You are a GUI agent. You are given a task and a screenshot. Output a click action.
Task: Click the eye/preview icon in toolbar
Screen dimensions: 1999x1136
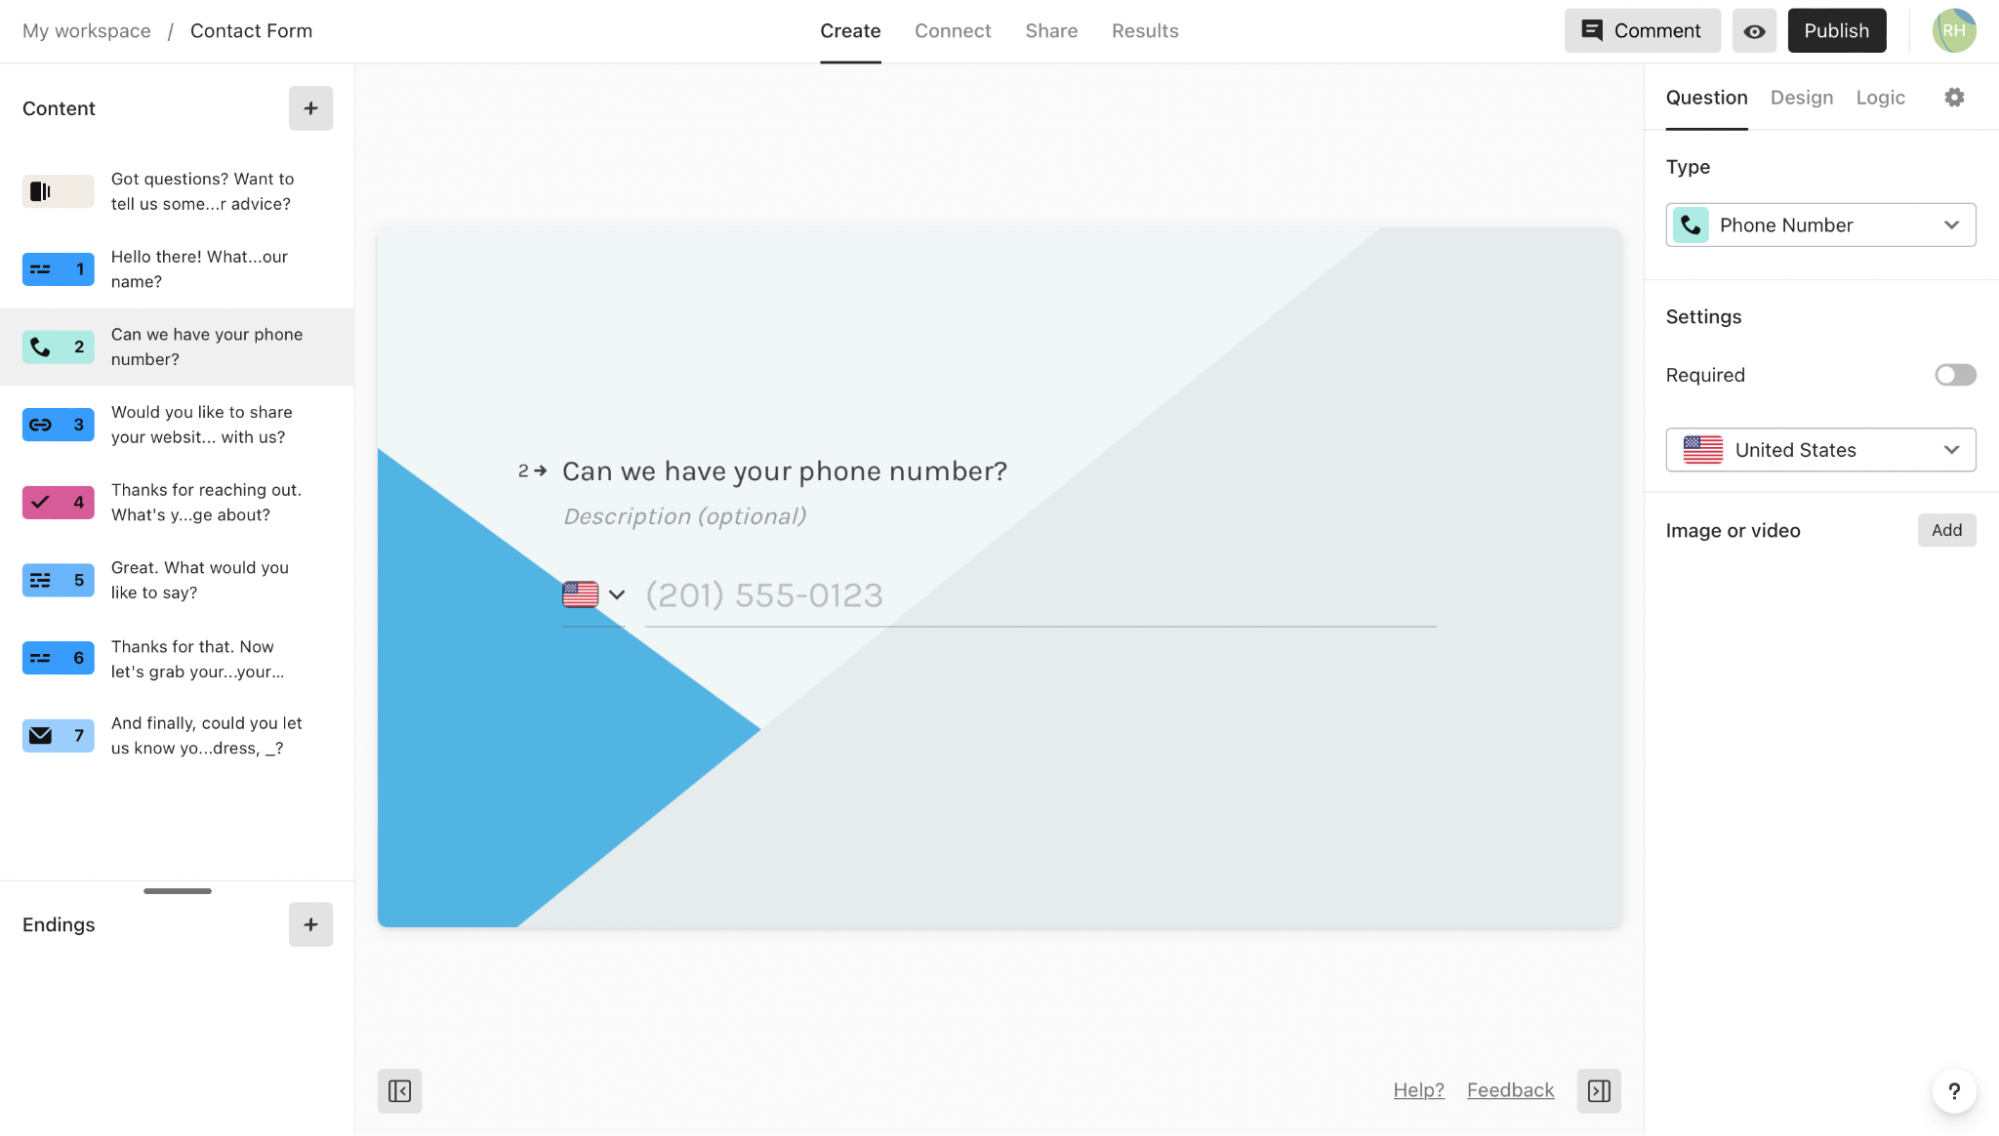click(1755, 30)
